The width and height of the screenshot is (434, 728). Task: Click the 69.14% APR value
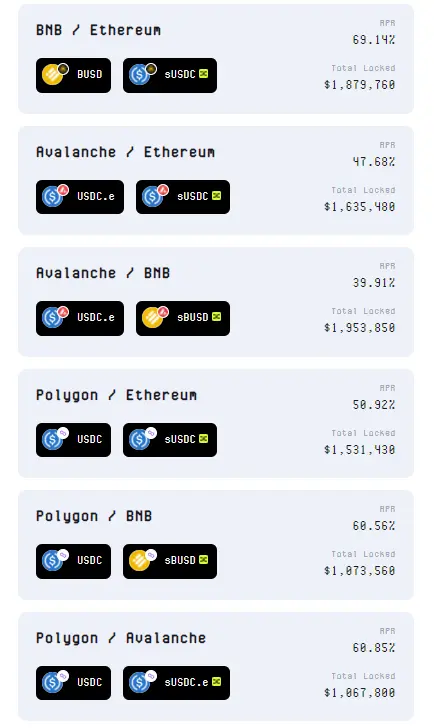click(374, 40)
